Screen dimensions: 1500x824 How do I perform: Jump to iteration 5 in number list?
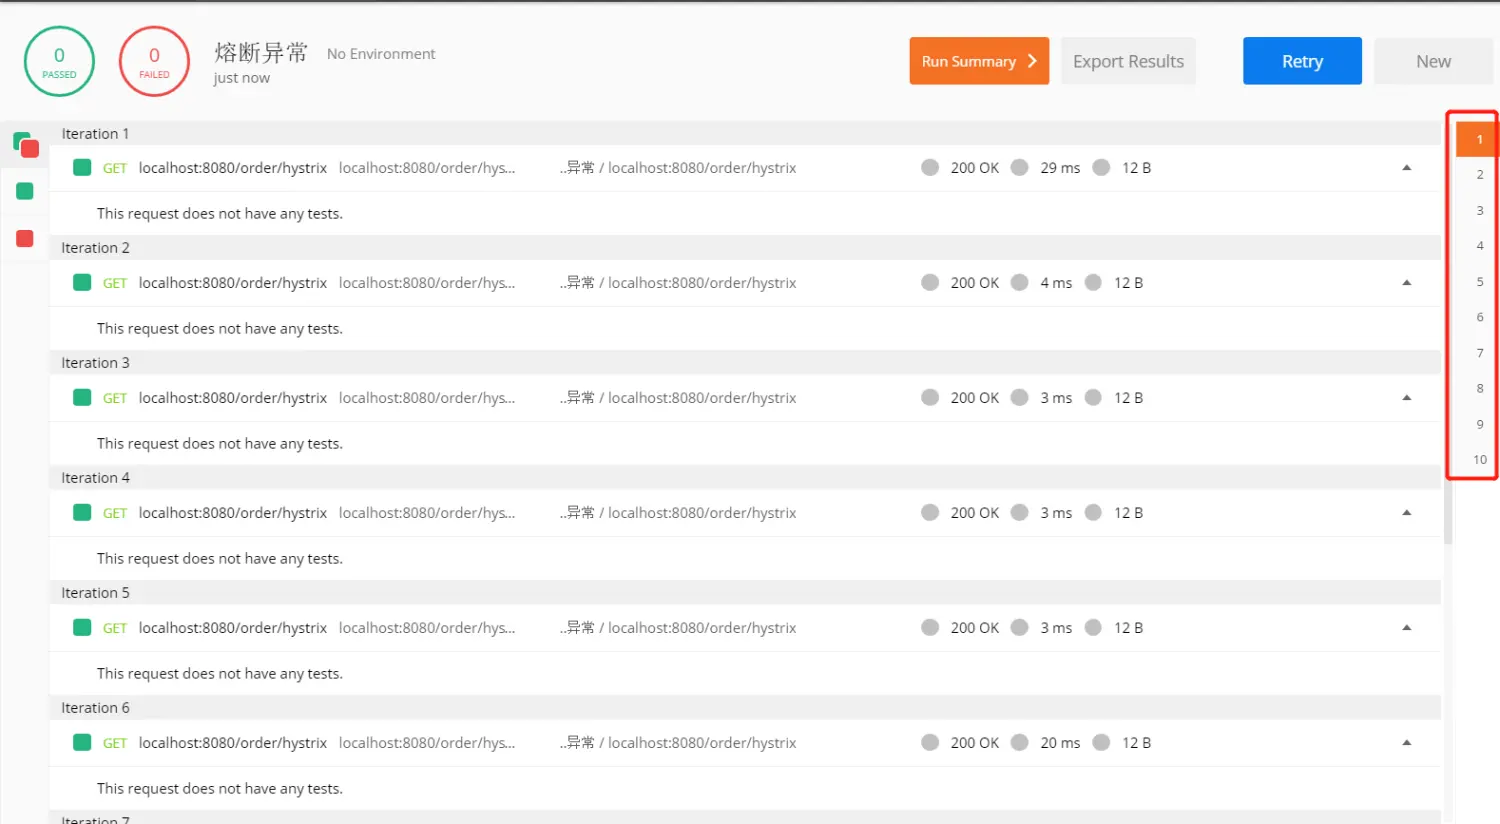[x=1479, y=282]
